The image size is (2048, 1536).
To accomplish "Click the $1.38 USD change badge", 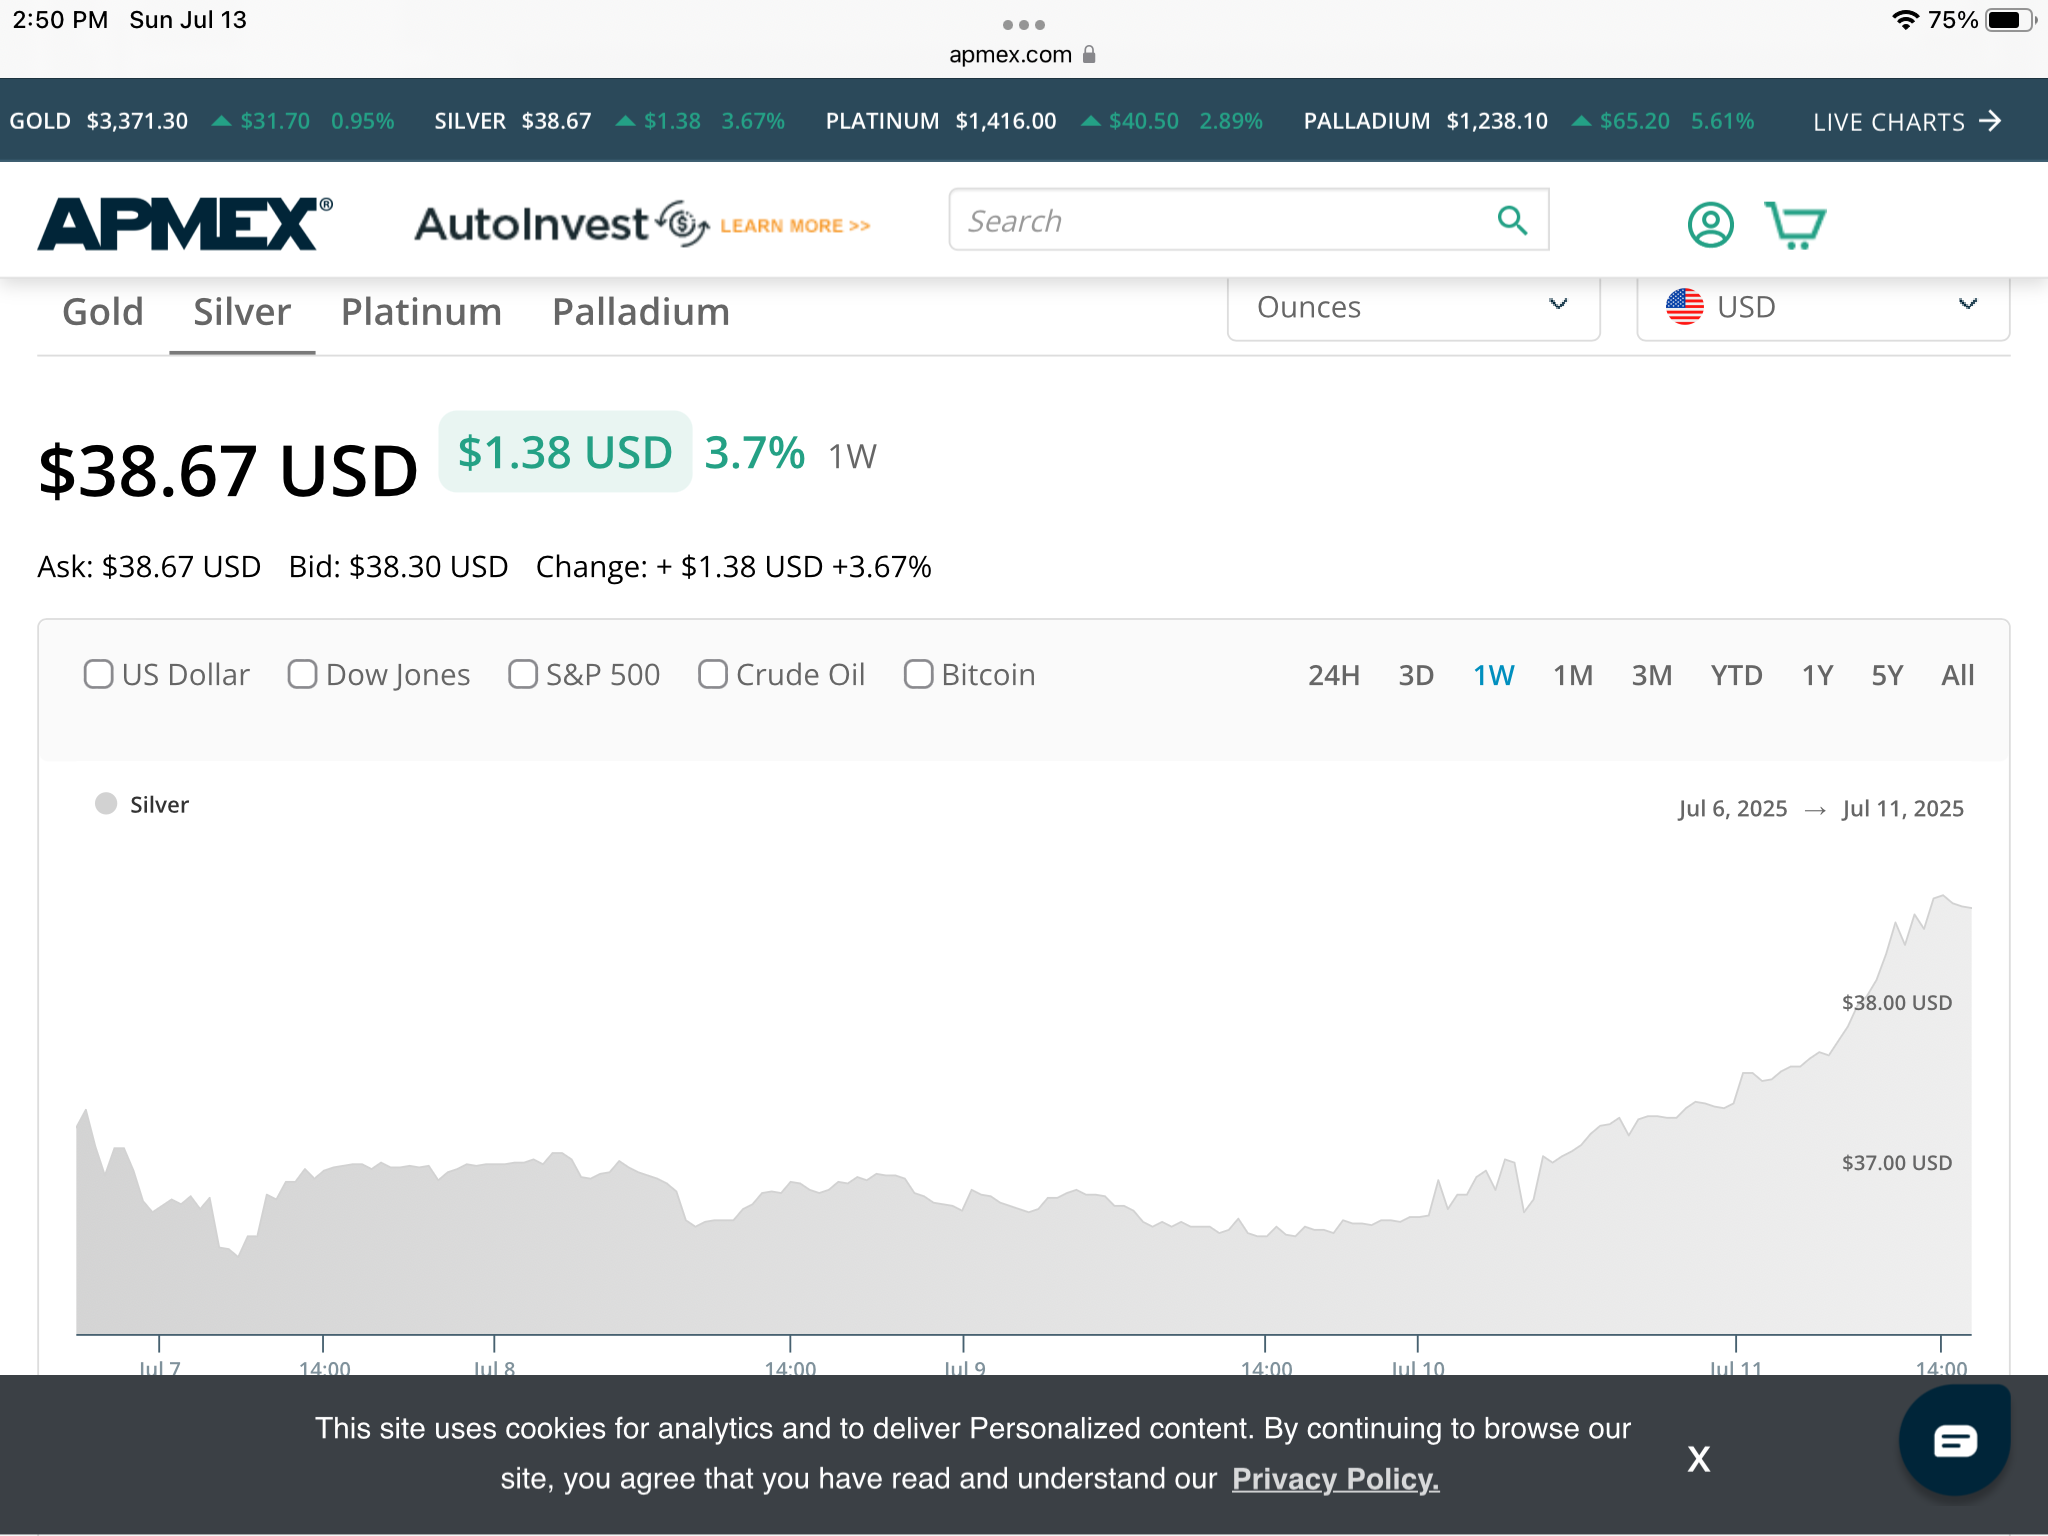I will click(565, 452).
